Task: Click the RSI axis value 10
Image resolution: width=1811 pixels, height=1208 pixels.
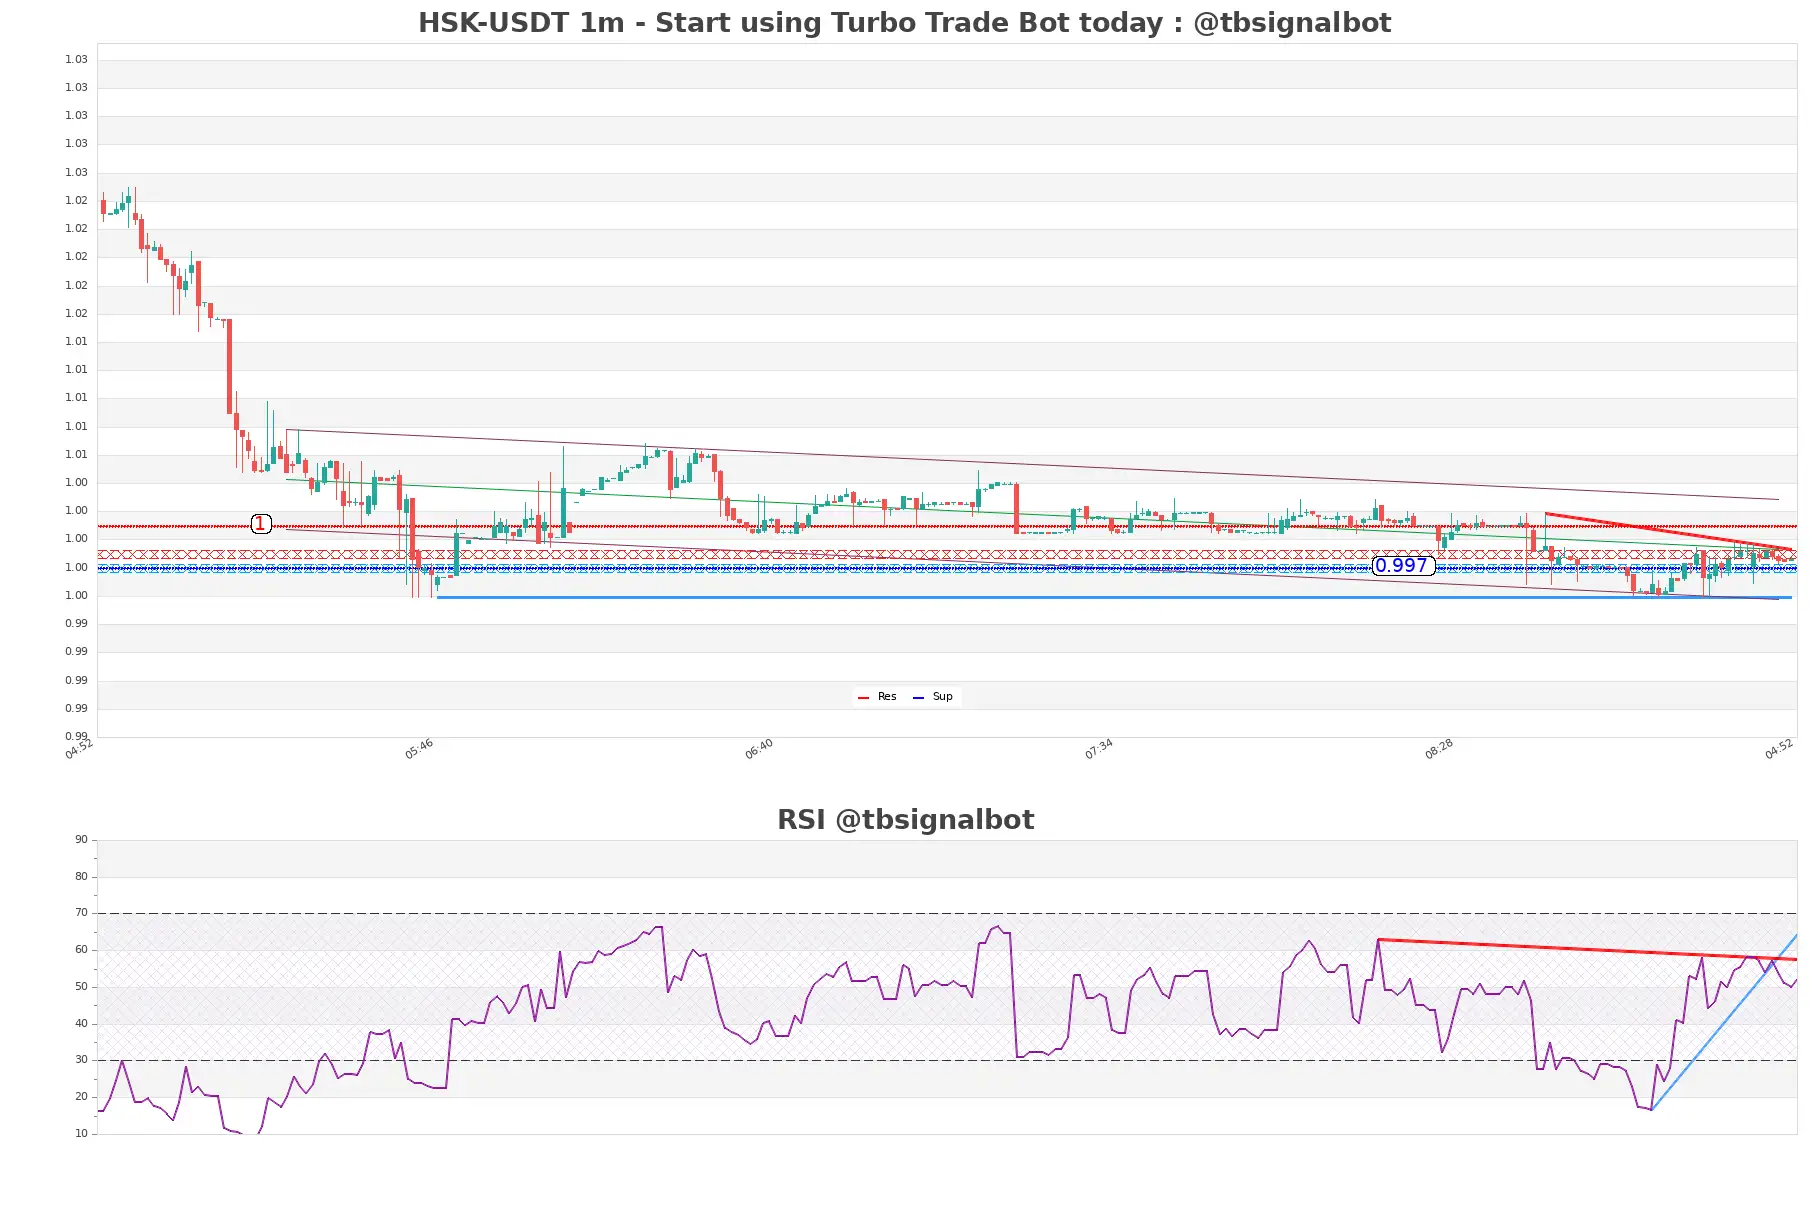Action: click(x=81, y=1134)
